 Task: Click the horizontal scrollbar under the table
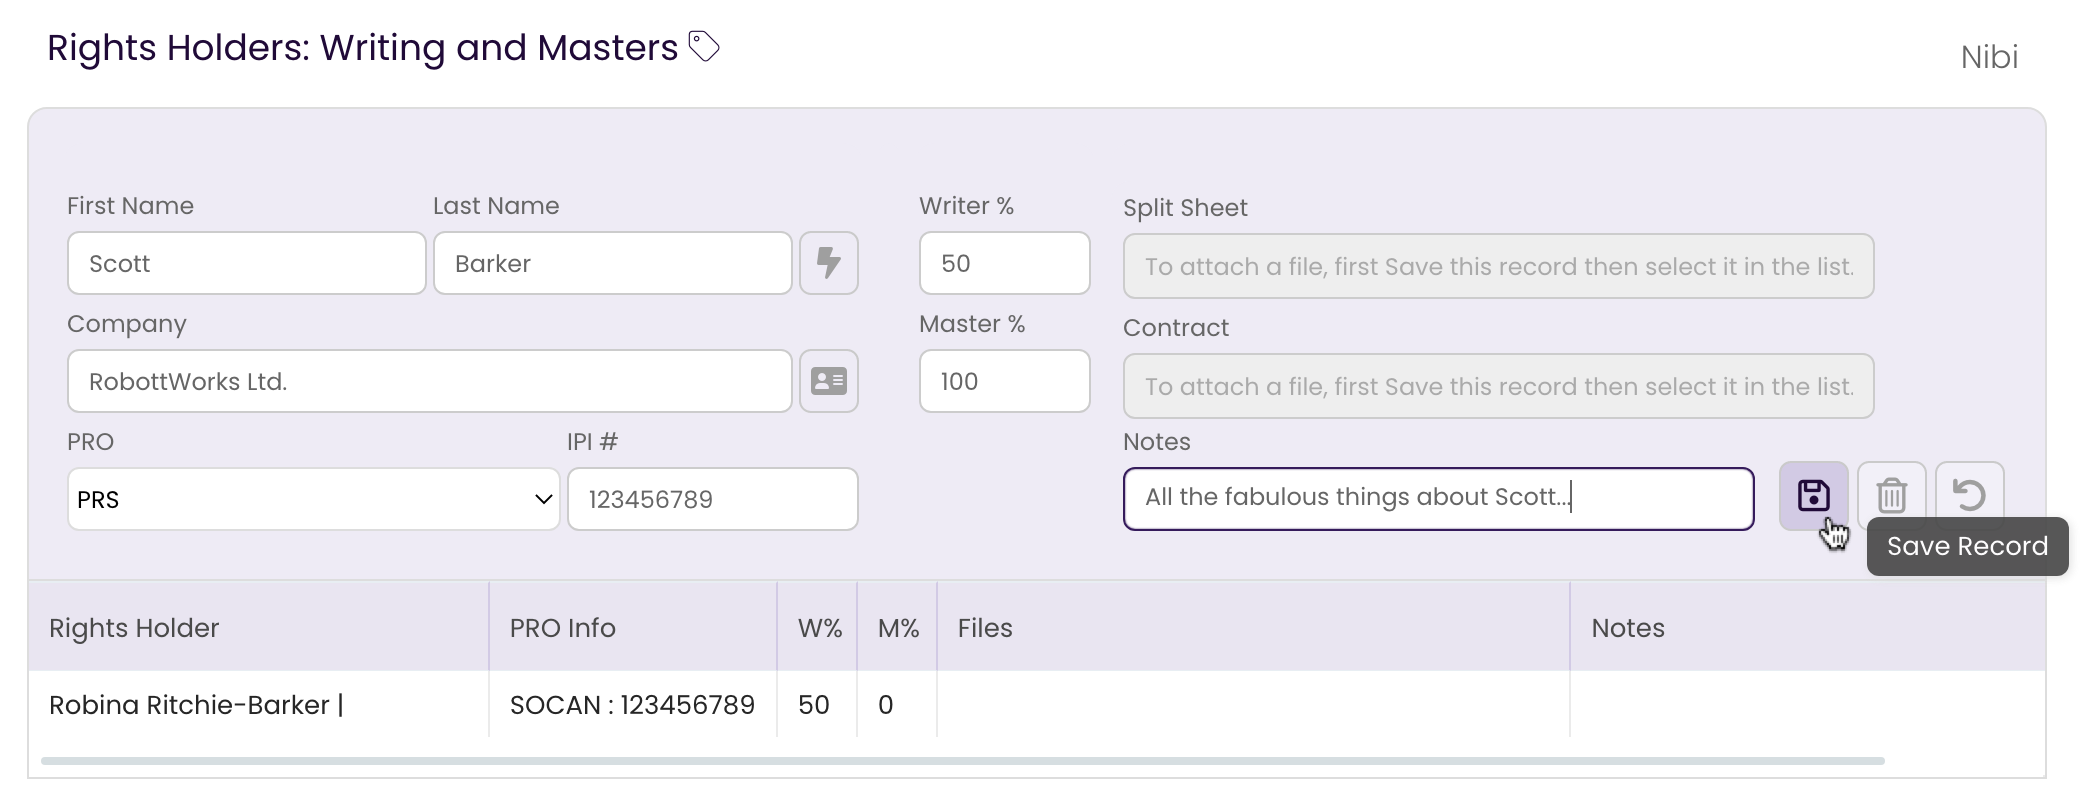coord(962,761)
